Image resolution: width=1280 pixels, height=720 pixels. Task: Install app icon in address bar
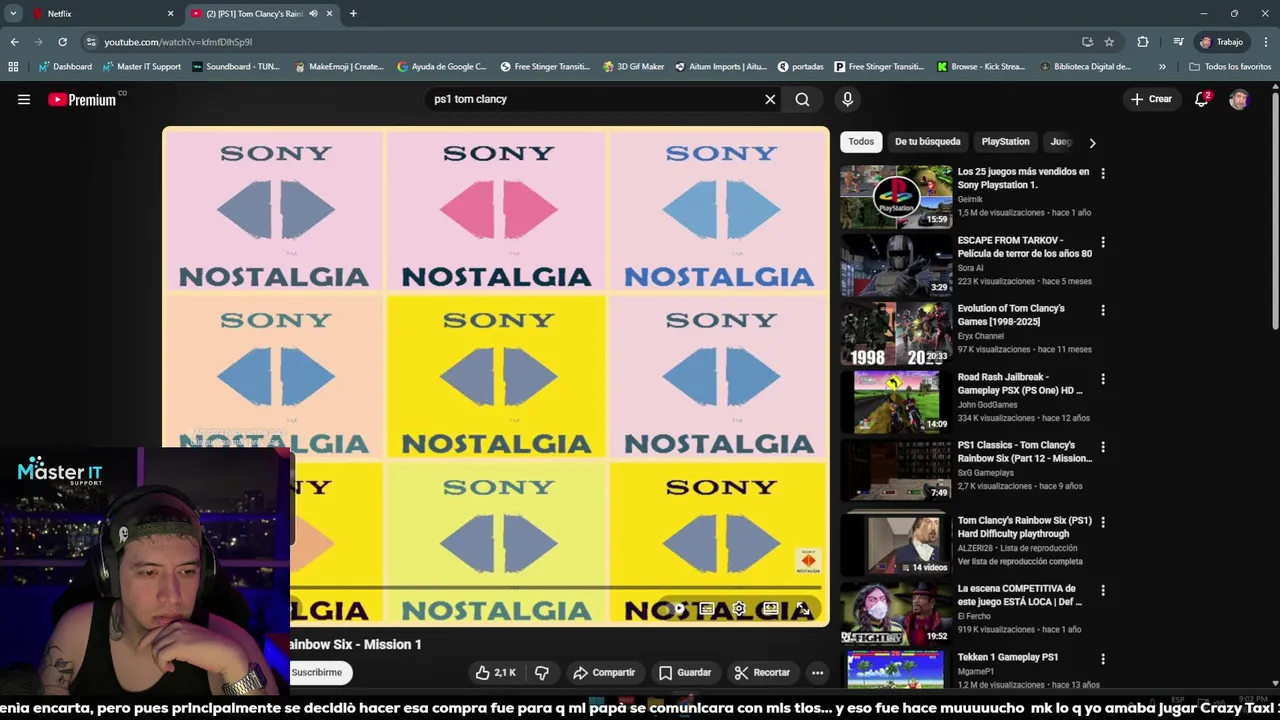coord(1087,42)
